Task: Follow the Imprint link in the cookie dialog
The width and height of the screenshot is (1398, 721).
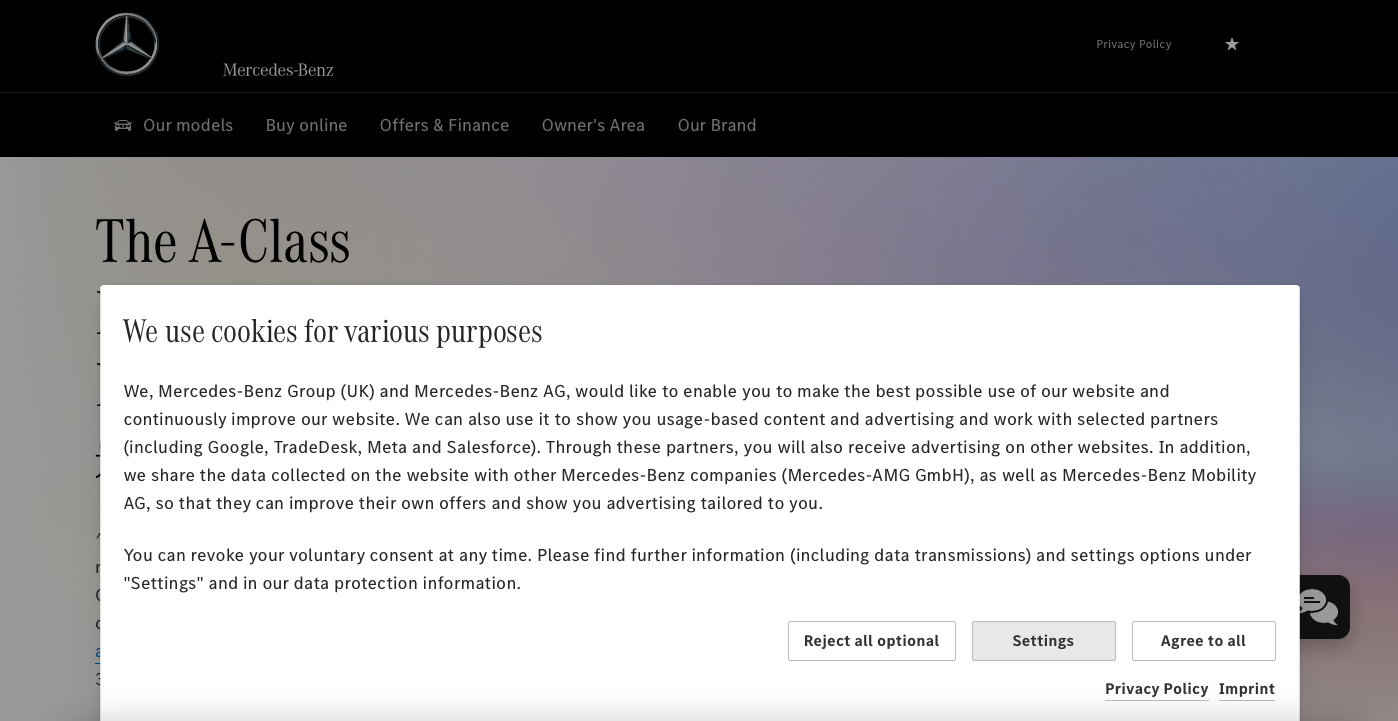Action: click(1246, 689)
